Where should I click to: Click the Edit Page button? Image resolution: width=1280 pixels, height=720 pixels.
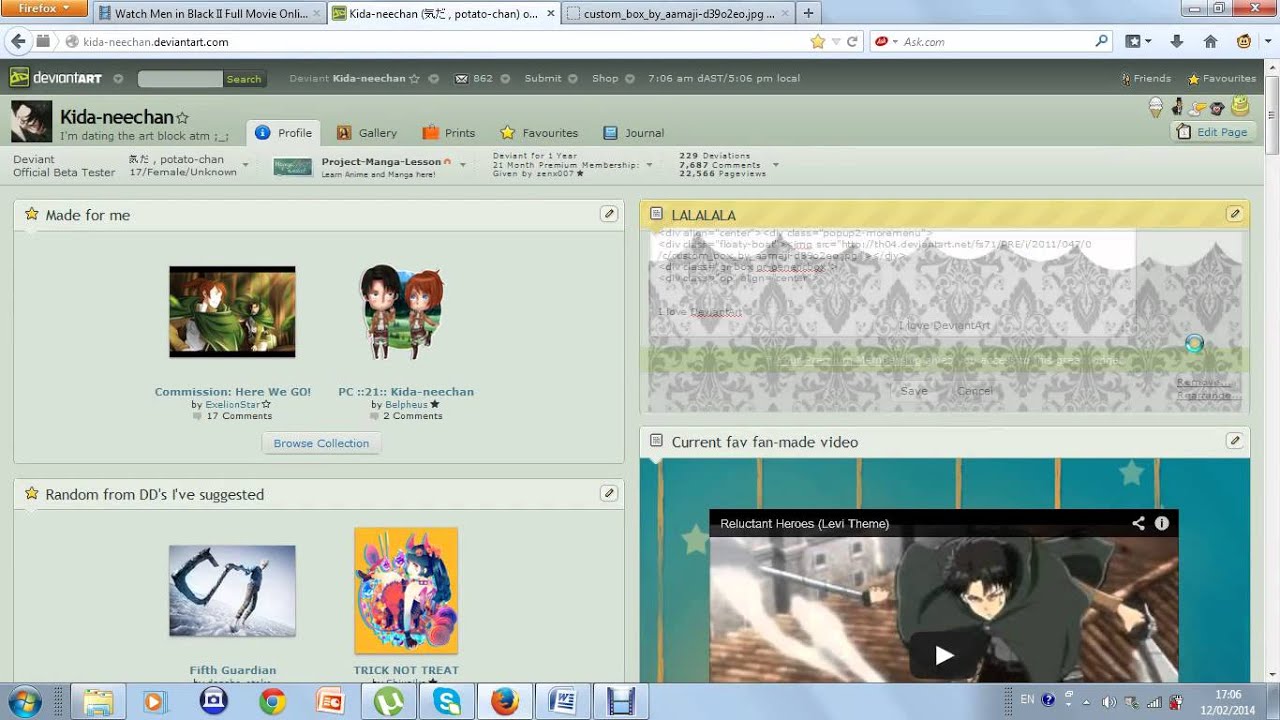[x=1212, y=132]
